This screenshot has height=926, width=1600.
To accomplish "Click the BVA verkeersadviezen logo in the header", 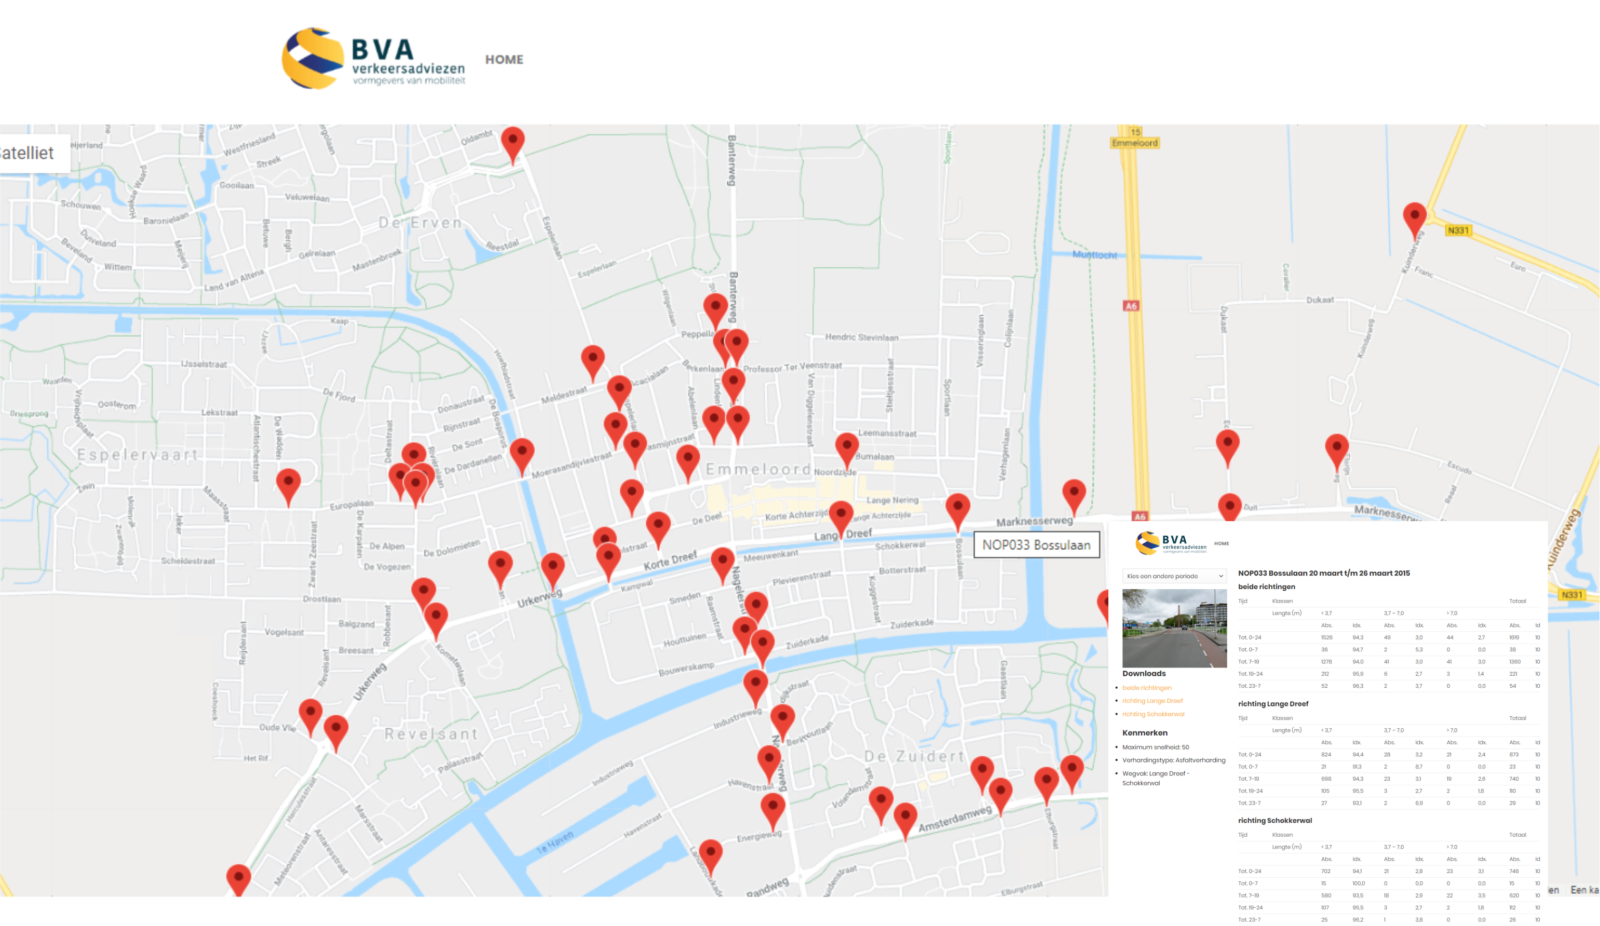I will [373, 59].
